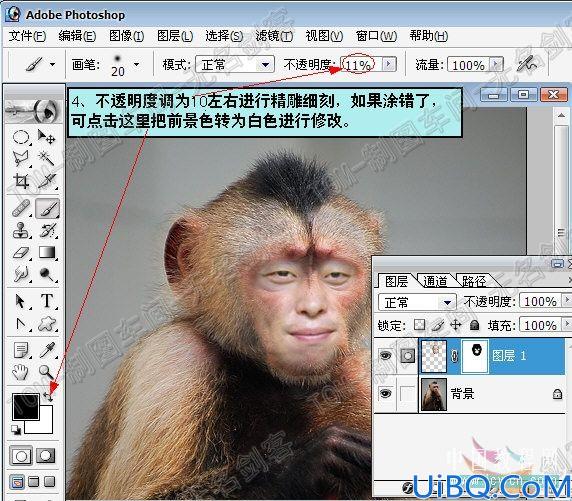Choose Standard Screen Mode

(x=17, y=482)
